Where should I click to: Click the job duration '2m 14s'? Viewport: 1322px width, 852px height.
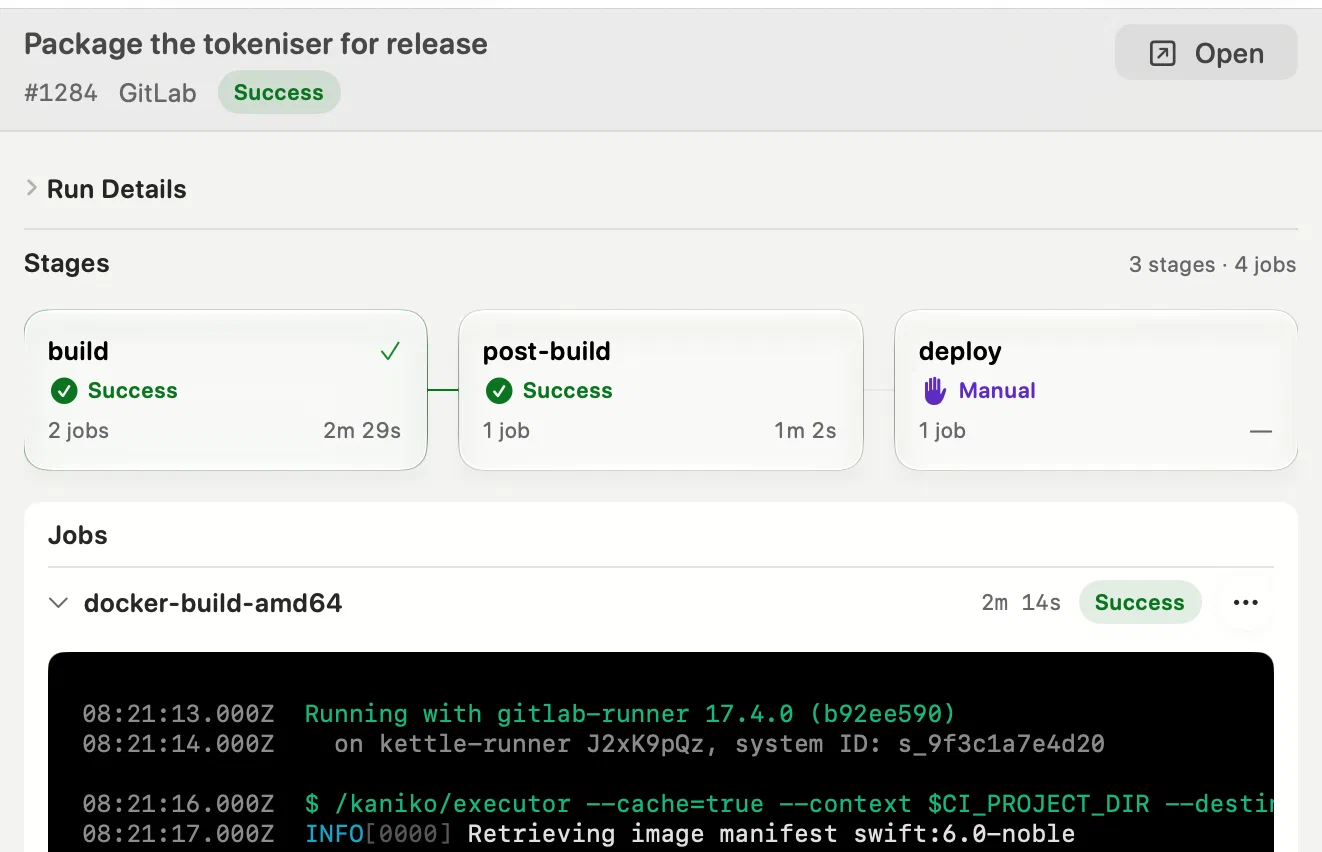tap(1021, 602)
